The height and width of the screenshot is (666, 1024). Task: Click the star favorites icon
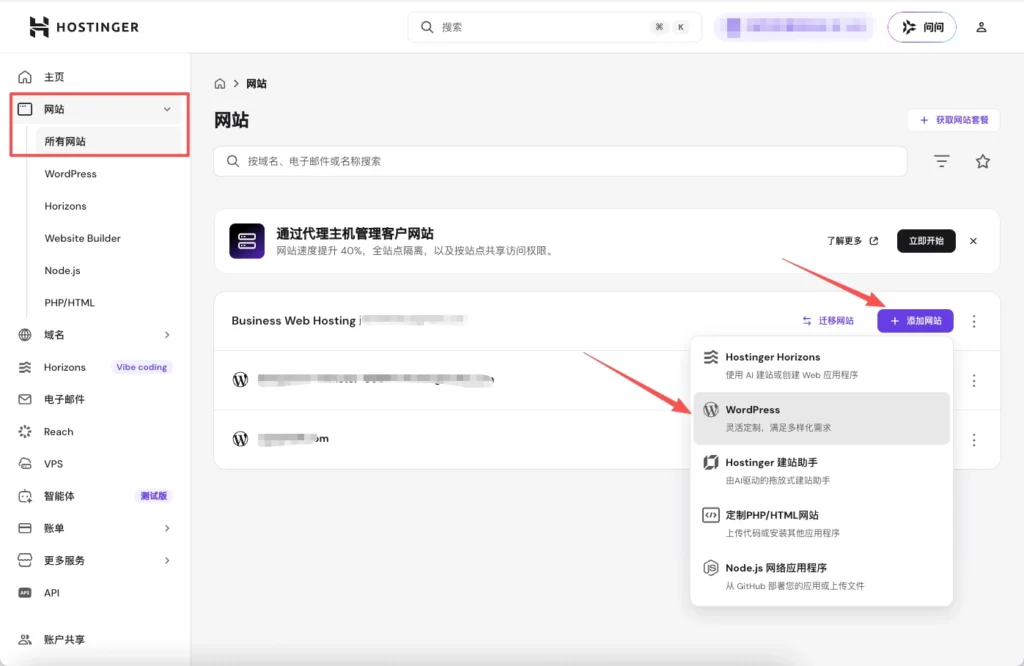tap(983, 161)
